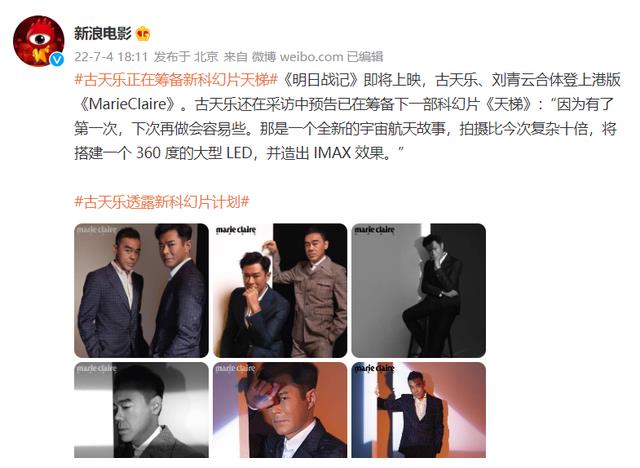Click the 发布于 北京 location text
This screenshot has width=640, height=468.
point(186,57)
